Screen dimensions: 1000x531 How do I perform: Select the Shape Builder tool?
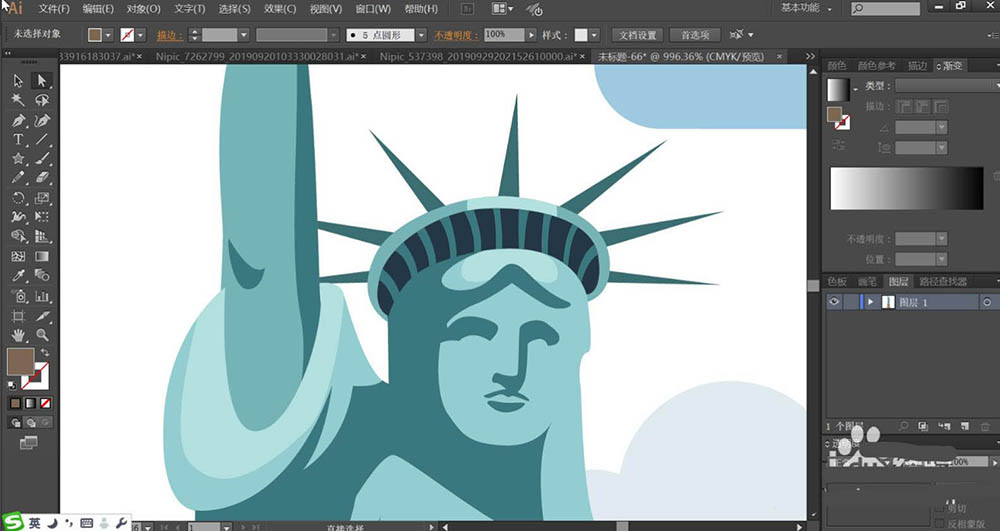tap(18, 236)
